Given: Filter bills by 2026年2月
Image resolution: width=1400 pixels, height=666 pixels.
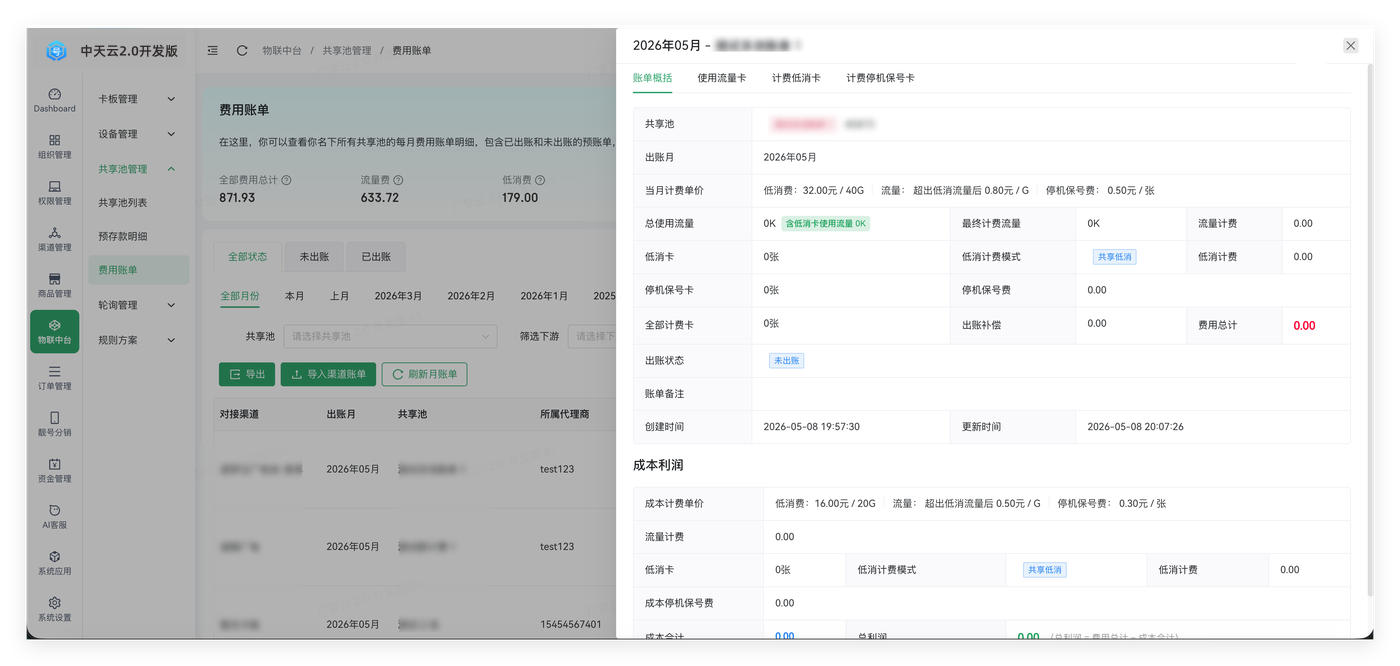Looking at the screenshot, I should tap(471, 296).
